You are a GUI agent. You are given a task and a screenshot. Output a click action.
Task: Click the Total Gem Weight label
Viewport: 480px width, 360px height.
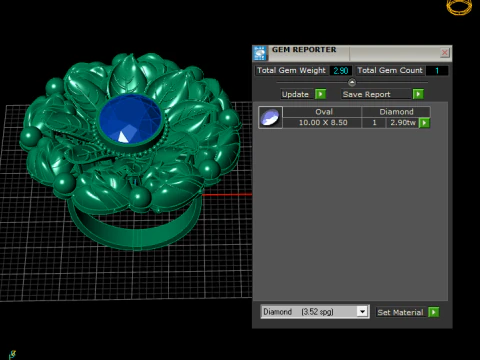(x=291, y=70)
